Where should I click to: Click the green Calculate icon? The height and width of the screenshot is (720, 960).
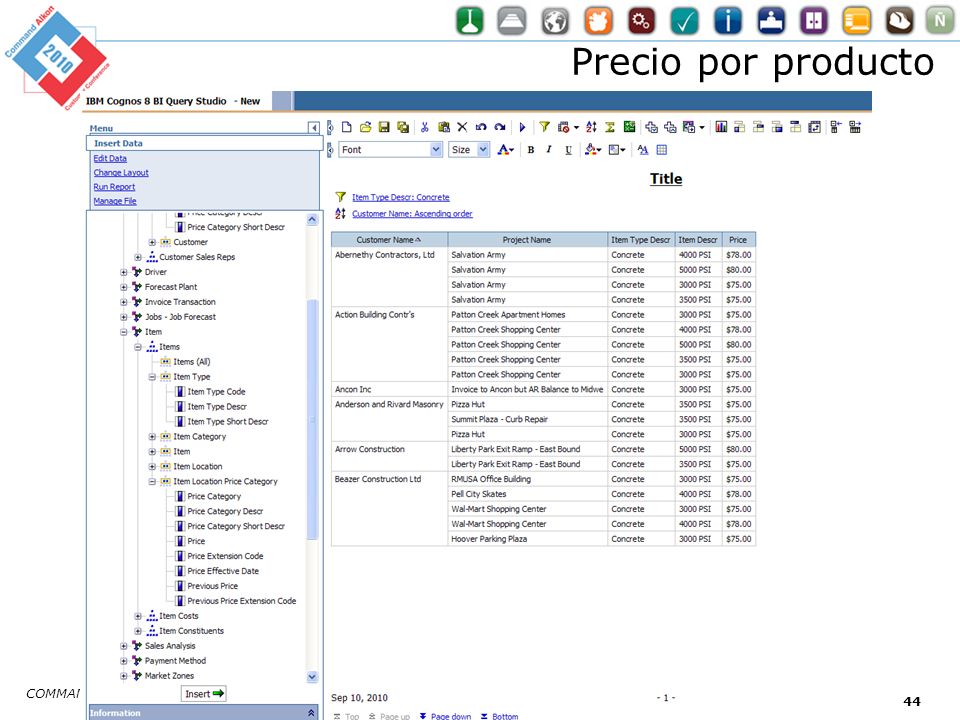coord(629,127)
